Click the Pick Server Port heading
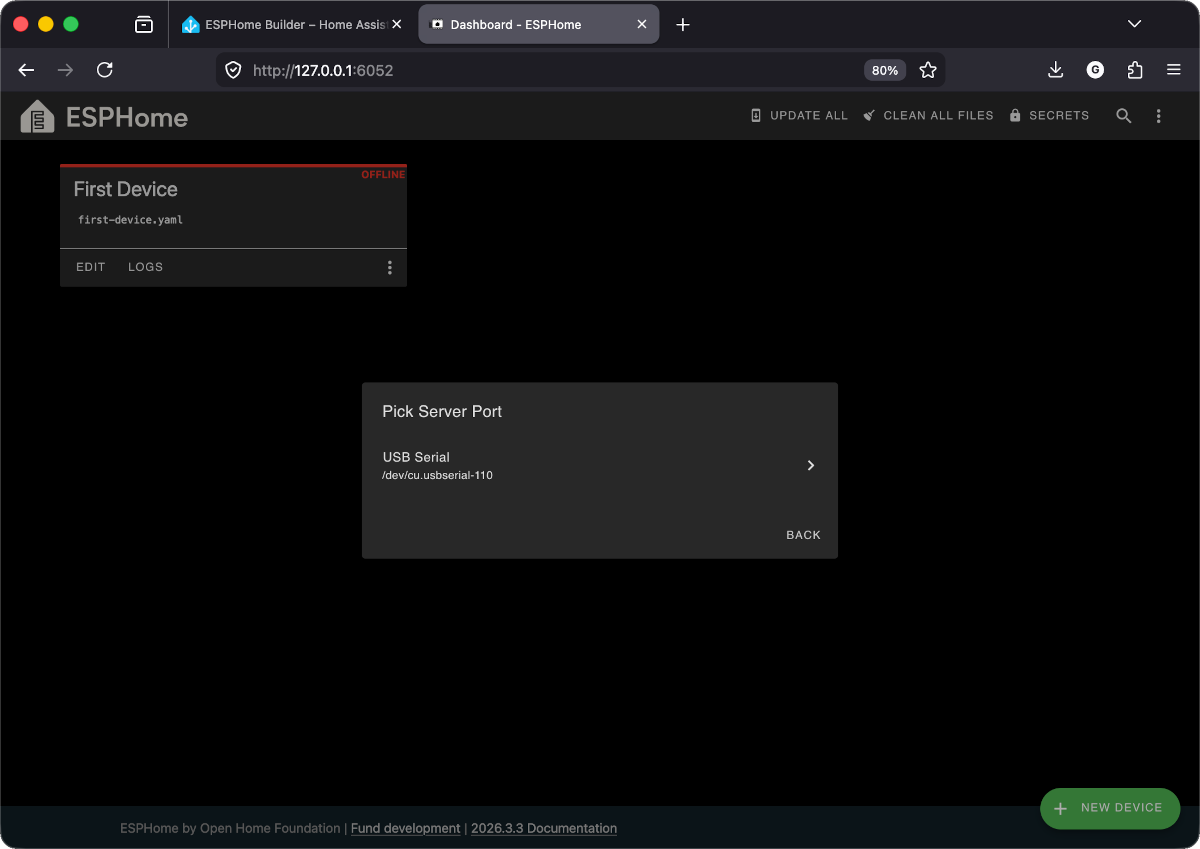The width and height of the screenshot is (1200, 849). tap(442, 411)
